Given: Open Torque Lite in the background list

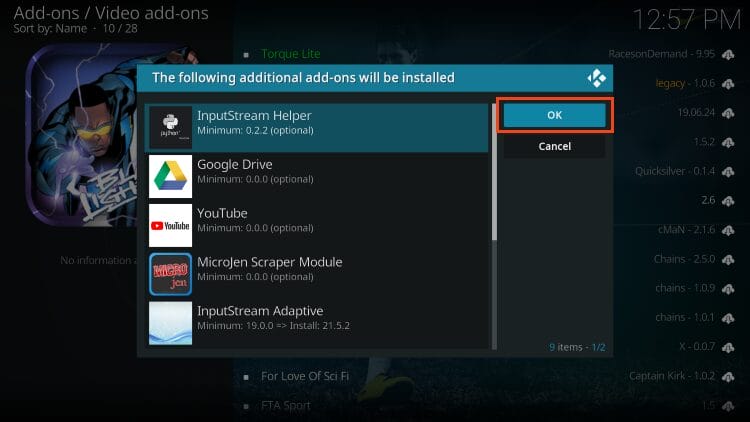Looking at the screenshot, I should (x=291, y=54).
